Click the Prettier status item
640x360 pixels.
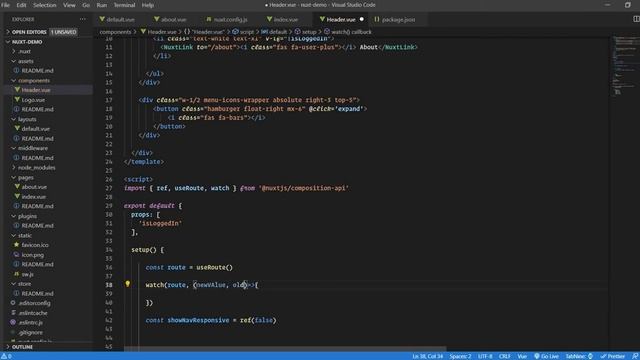(613, 356)
